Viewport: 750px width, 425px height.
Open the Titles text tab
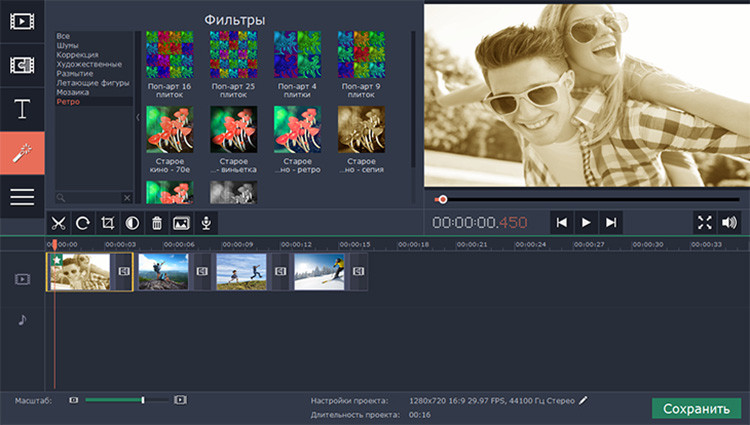coord(22,109)
